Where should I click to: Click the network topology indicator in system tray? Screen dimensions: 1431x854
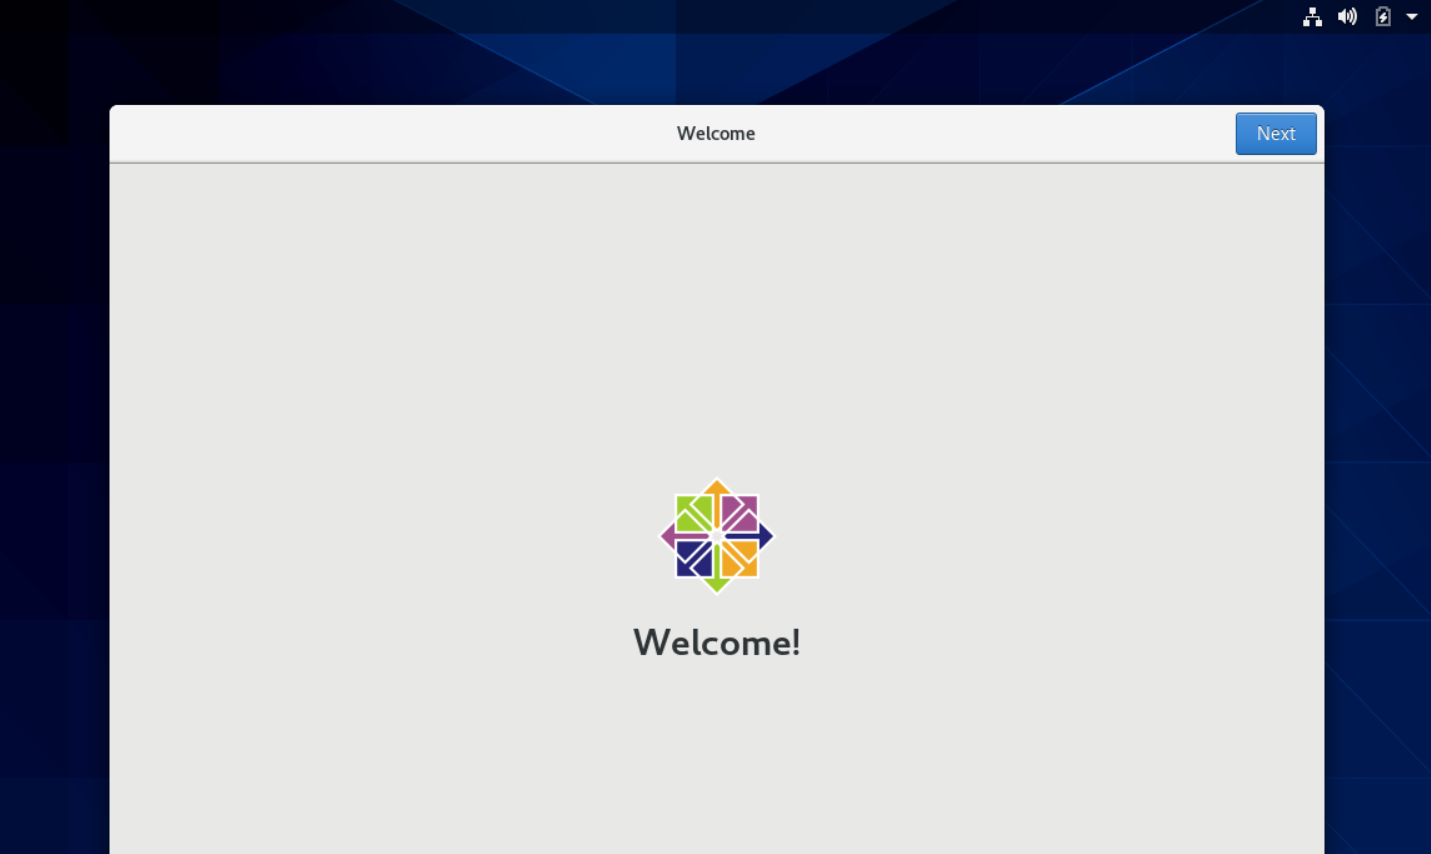1312,16
